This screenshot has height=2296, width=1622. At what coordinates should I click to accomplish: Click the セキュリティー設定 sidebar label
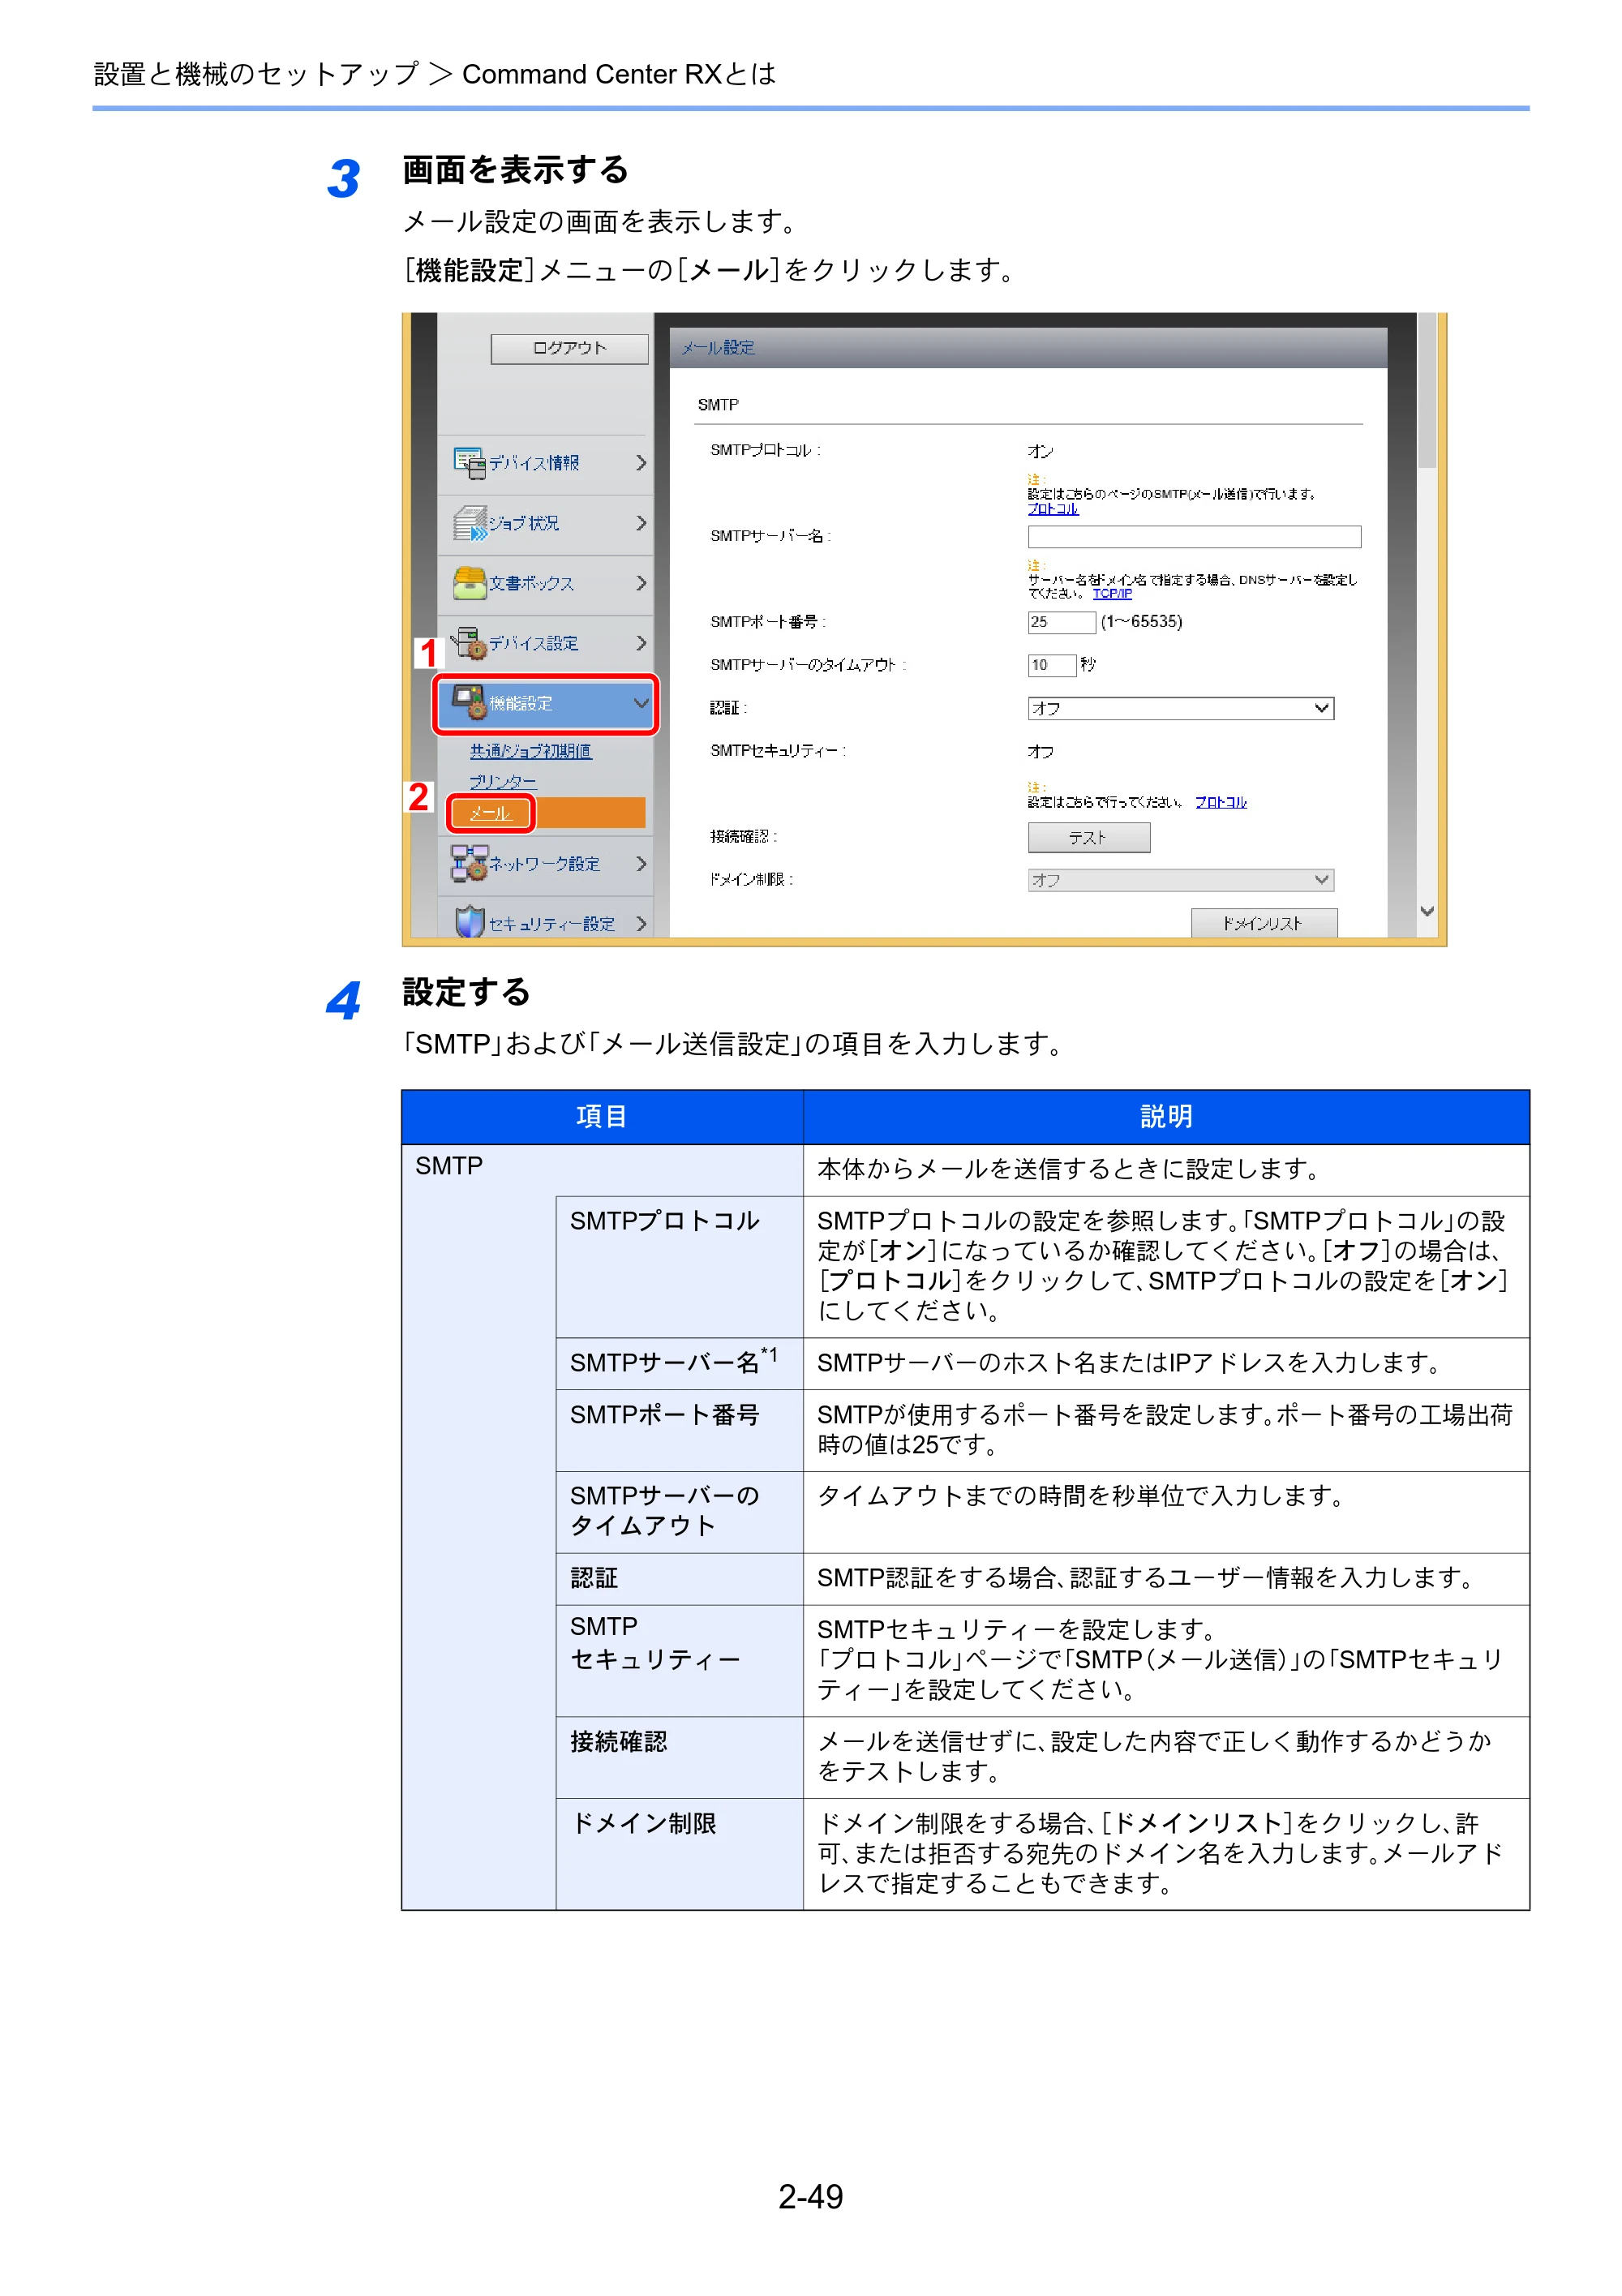tap(551, 924)
